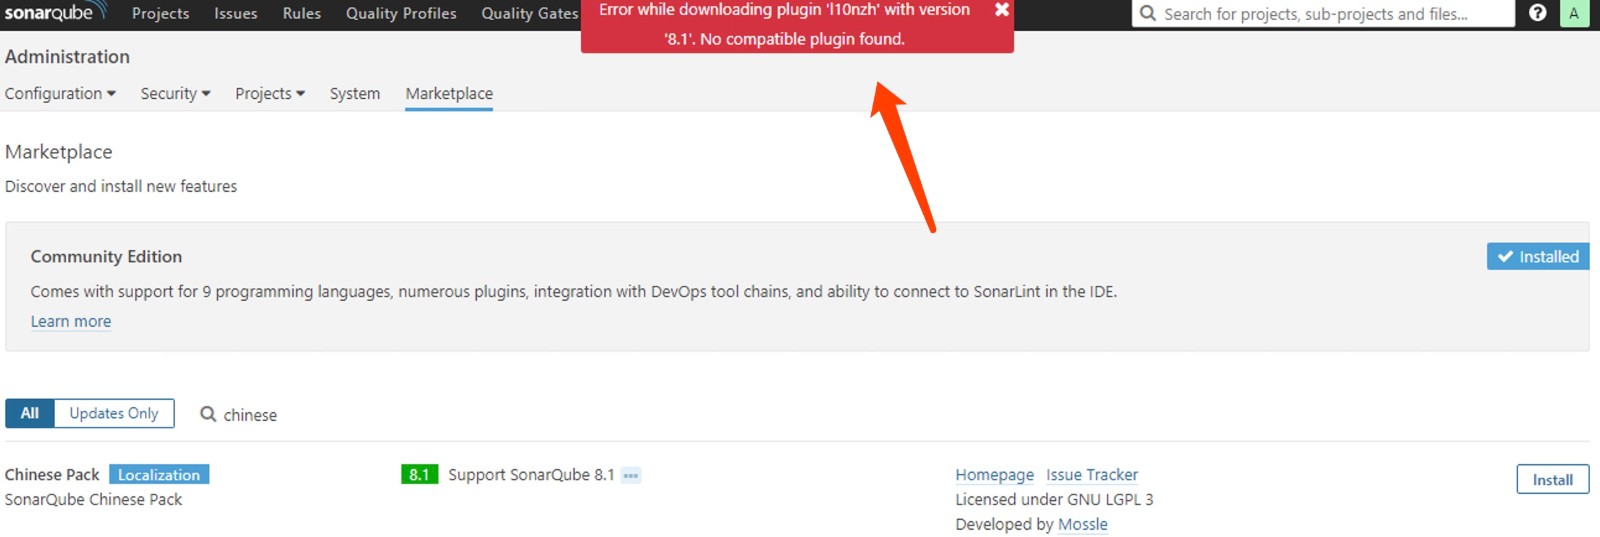Click the search magnifier in top bar
Image resolution: width=1600 pixels, height=537 pixels.
pos(1148,13)
